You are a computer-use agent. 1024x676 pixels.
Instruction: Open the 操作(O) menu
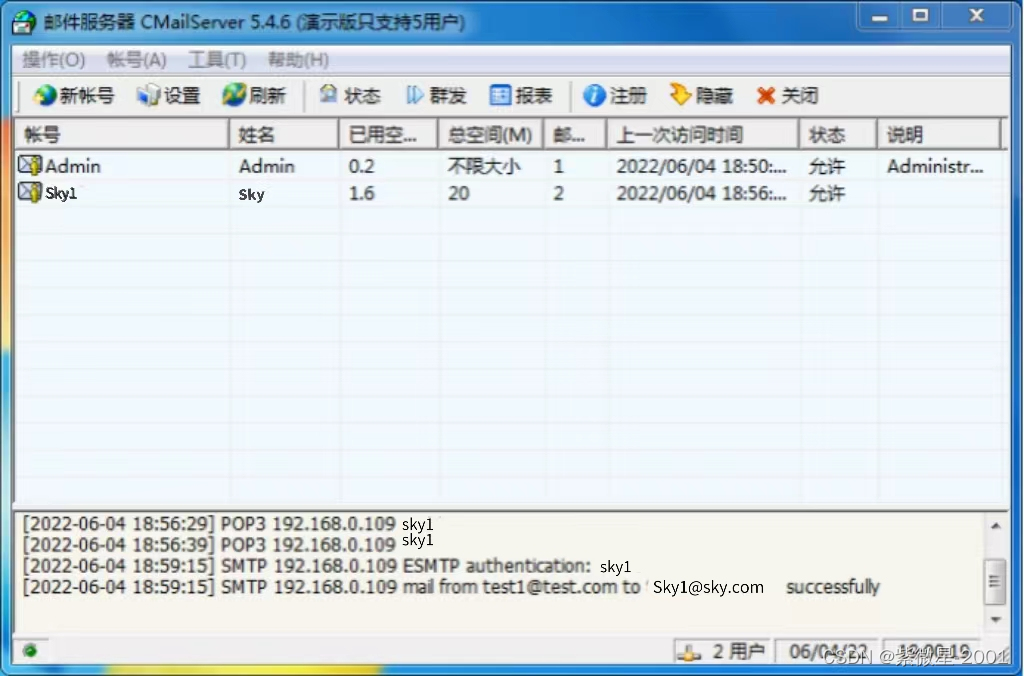54,60
